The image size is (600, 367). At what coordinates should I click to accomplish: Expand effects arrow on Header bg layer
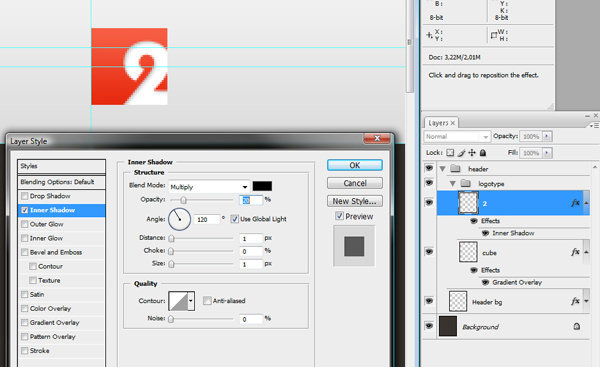[586, 301]
